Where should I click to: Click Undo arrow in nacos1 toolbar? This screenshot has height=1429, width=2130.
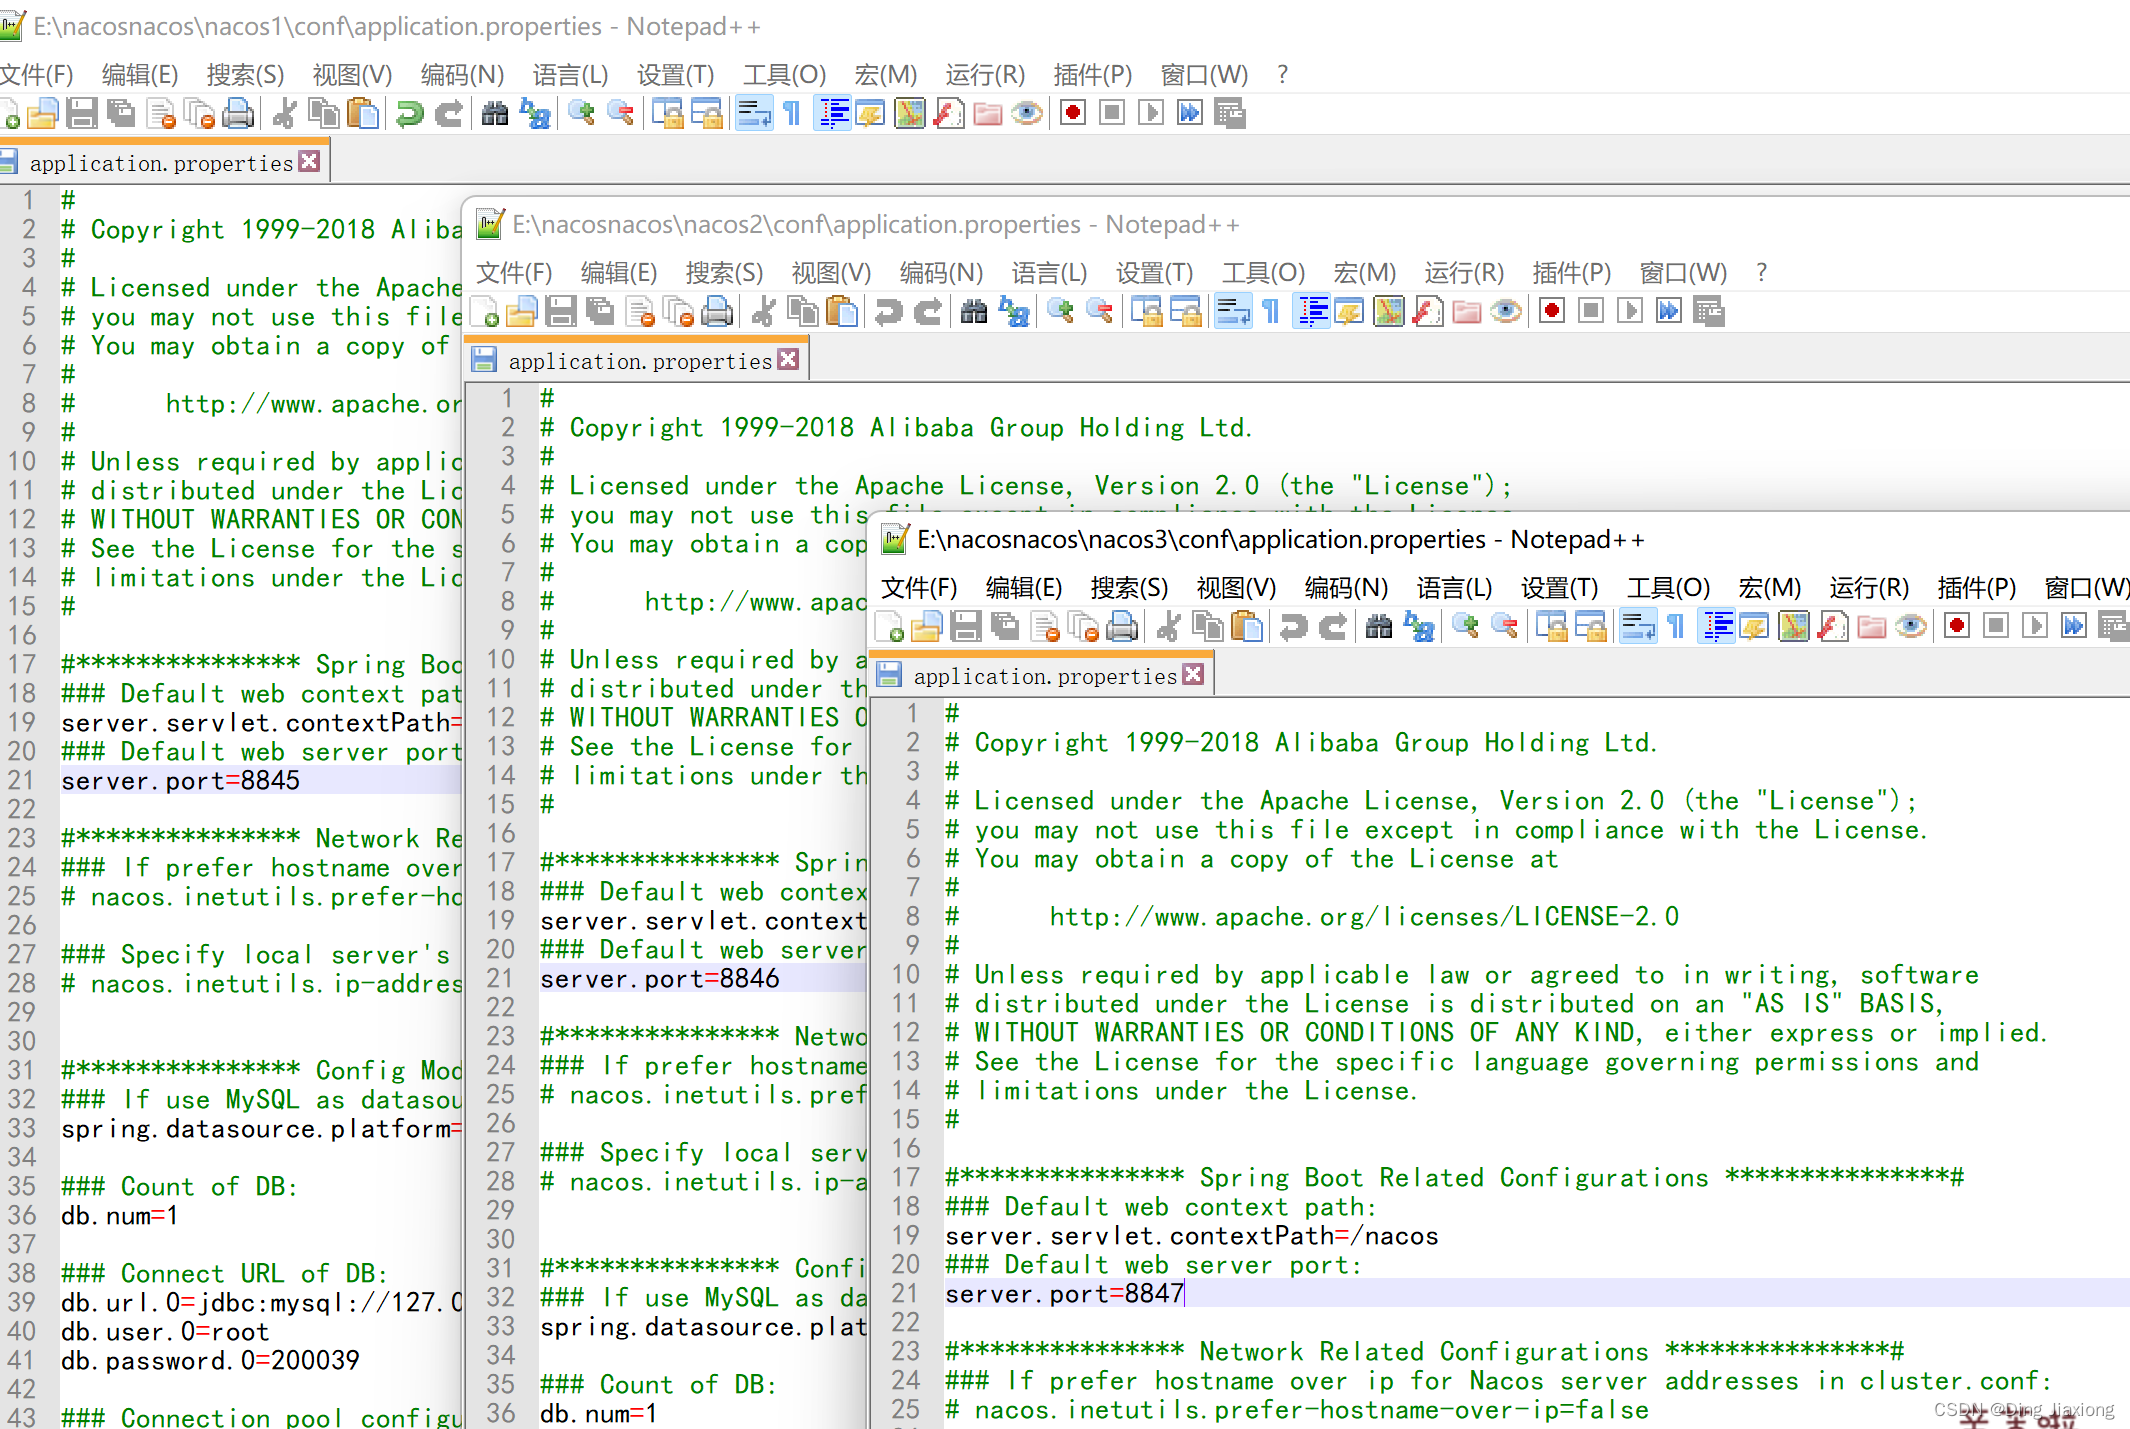(409, 113)
